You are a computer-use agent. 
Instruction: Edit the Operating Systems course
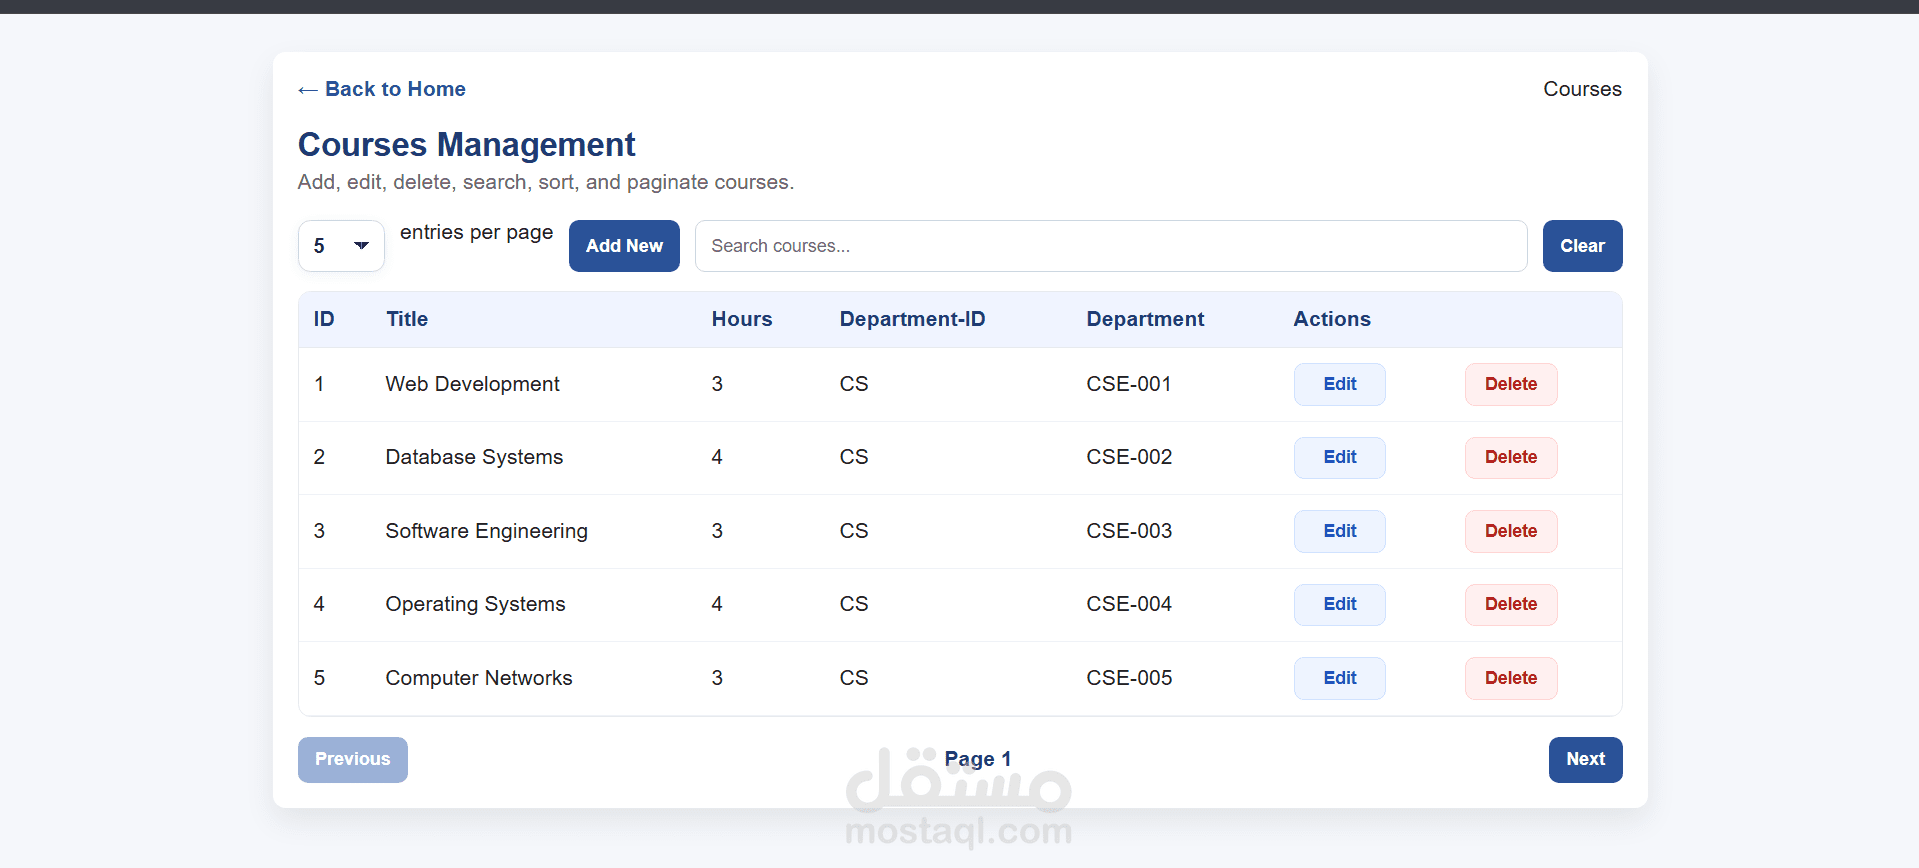click(1340, 604)
